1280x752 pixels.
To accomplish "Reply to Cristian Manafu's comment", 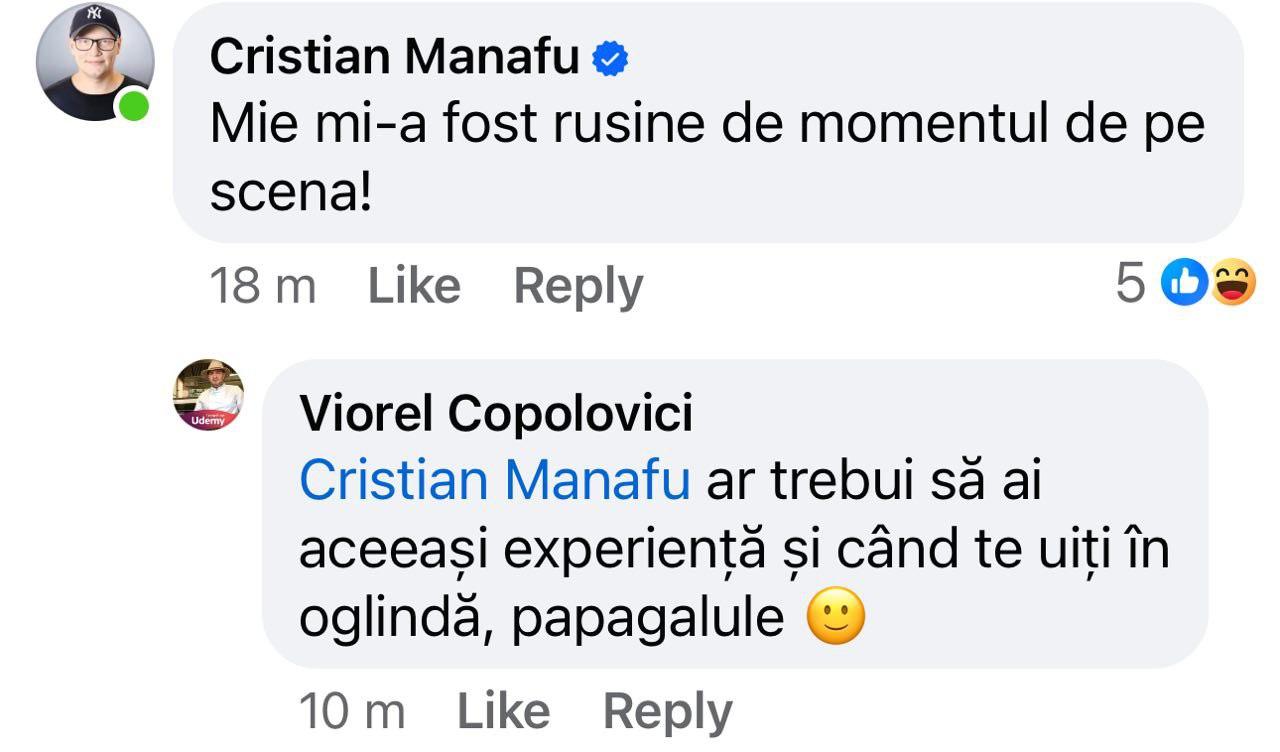I will coord(578,287).
